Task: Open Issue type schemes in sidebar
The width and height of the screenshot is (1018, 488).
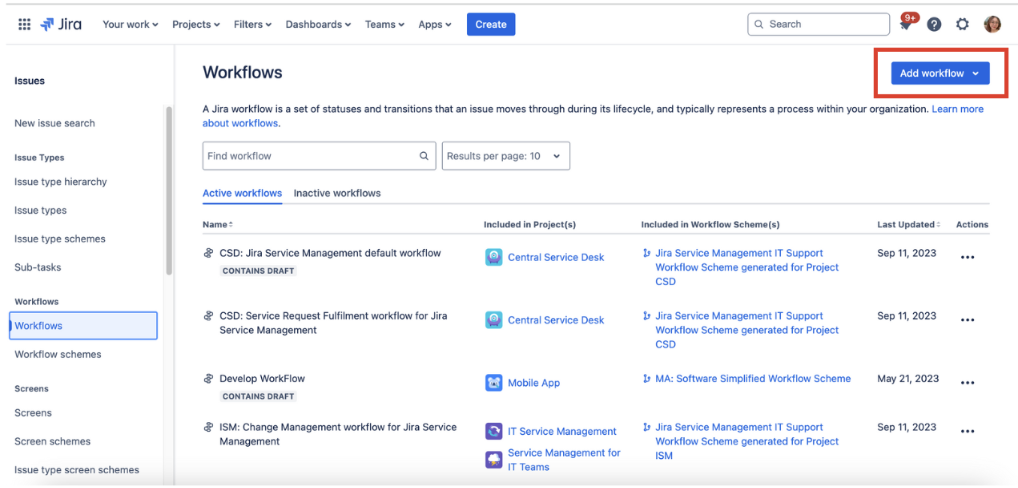Action: pos(60,239)
